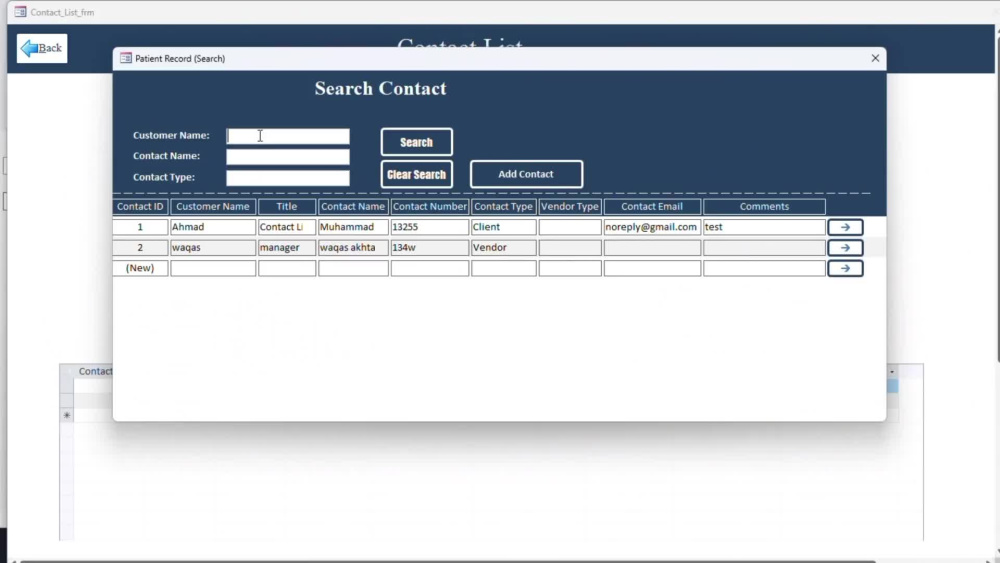Select the Muhammad contact name cell
The height and width of the screenshot is (563, 1000).
pos(353,227)
